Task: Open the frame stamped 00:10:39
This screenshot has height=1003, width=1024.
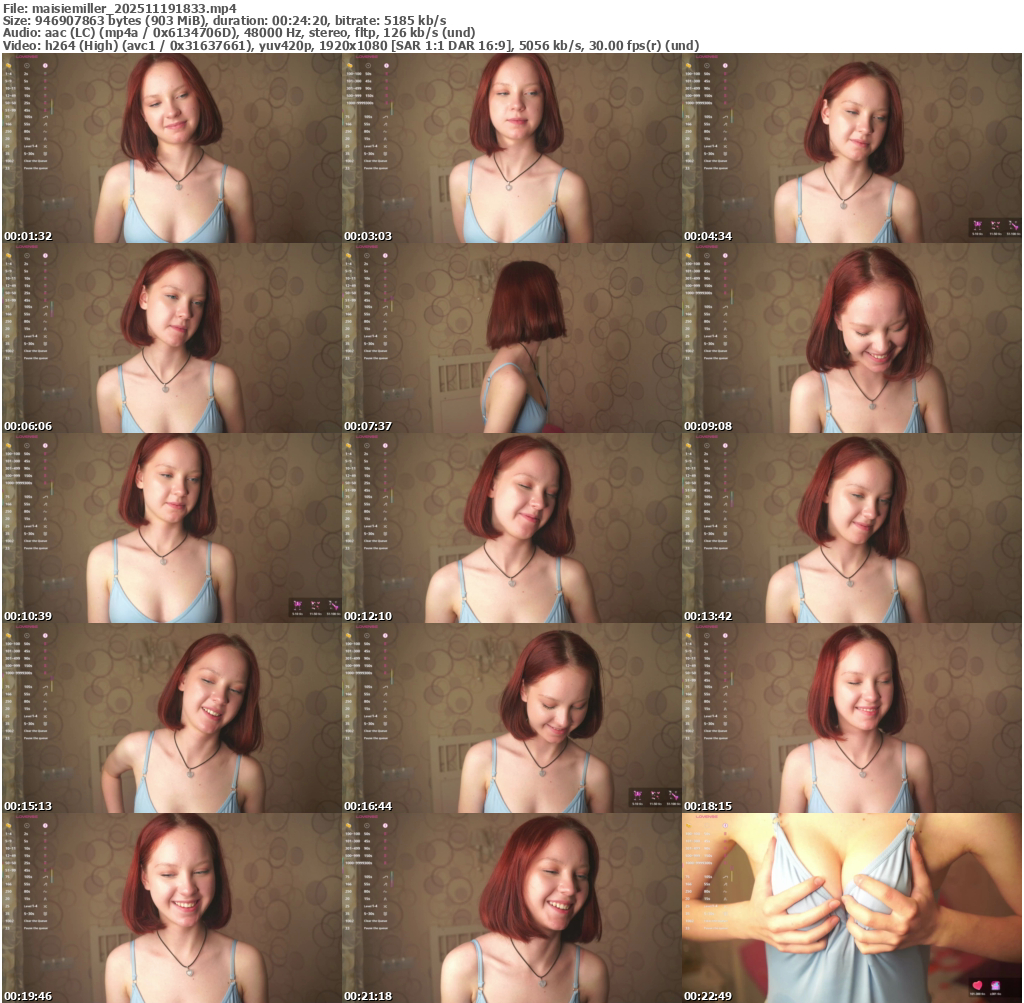Action: click(x=171, y=528)
